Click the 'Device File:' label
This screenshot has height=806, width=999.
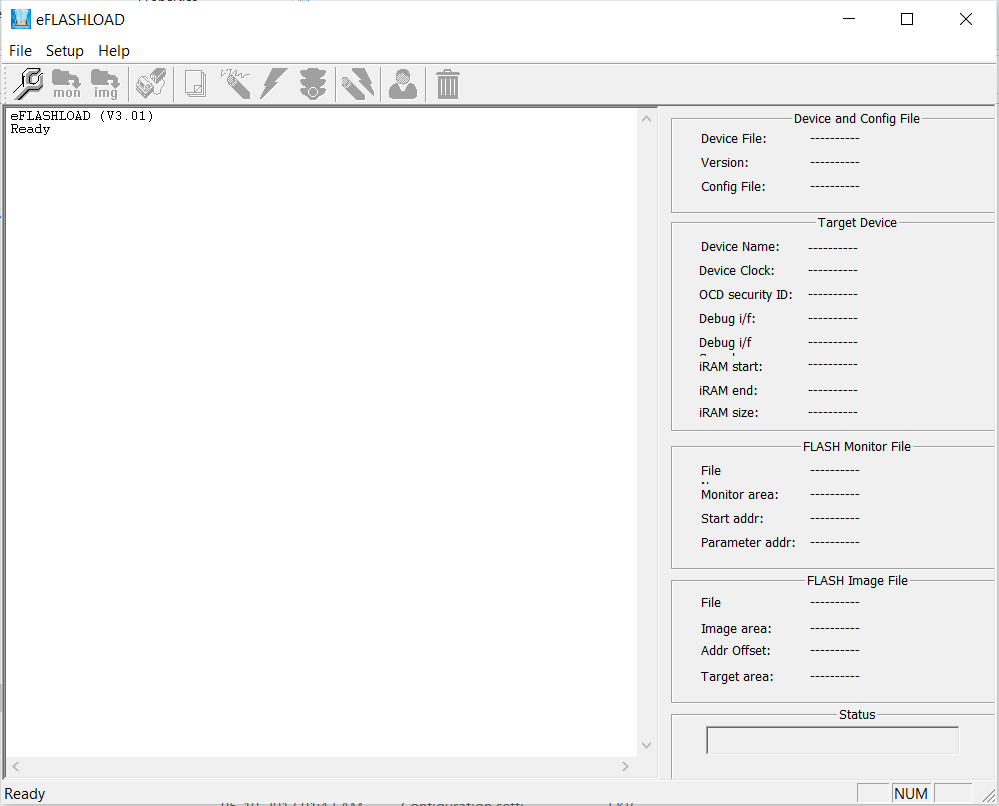point(733,139)
